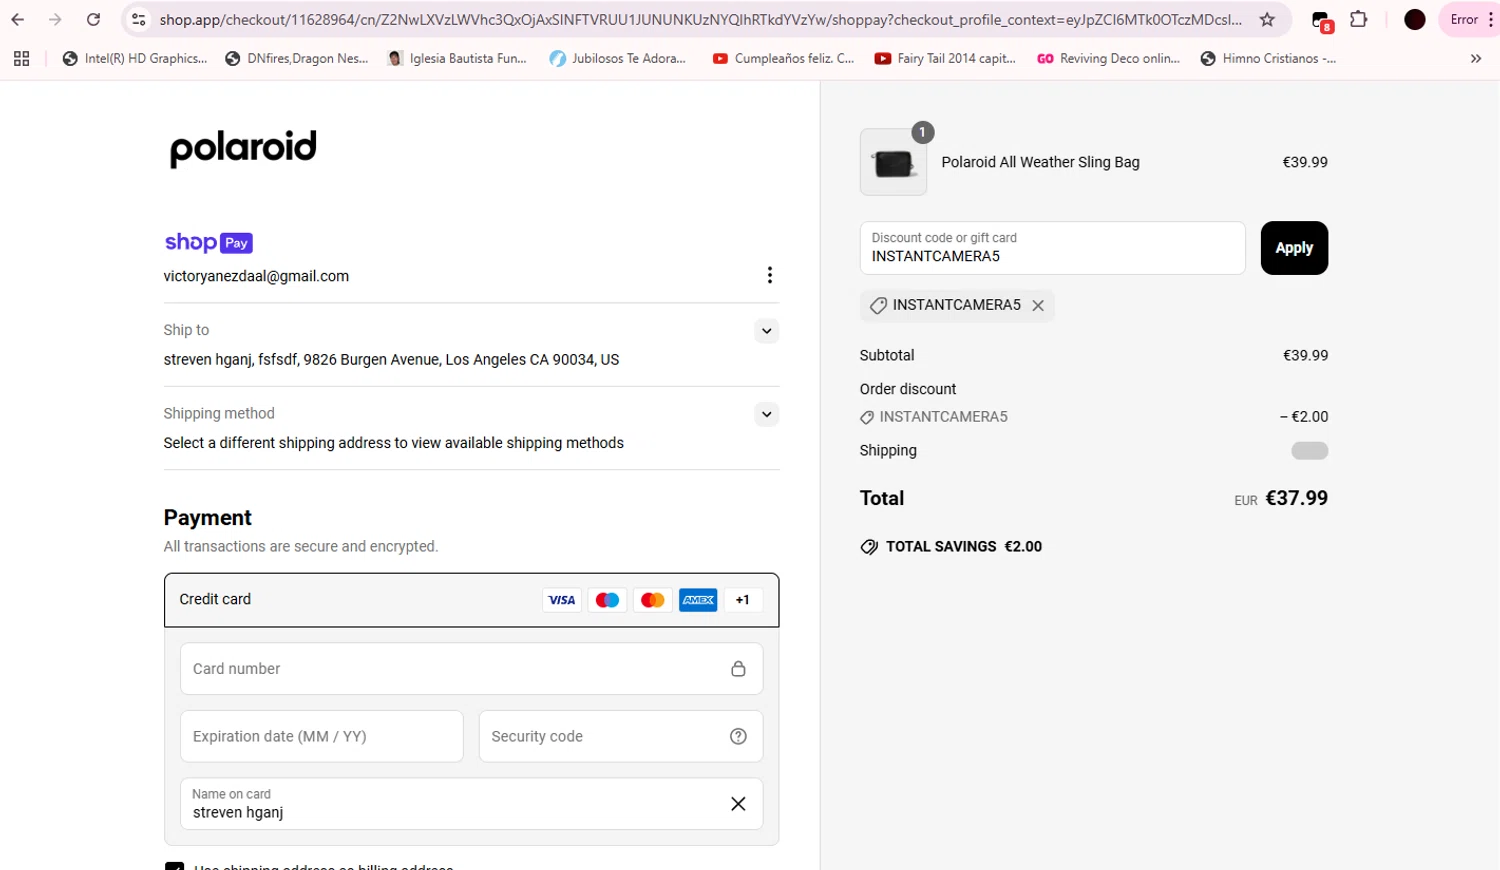Click the Polaroid All Weather Sling Bag title
Screen dimensions: 1500x870
click(x=1040, y=162)
